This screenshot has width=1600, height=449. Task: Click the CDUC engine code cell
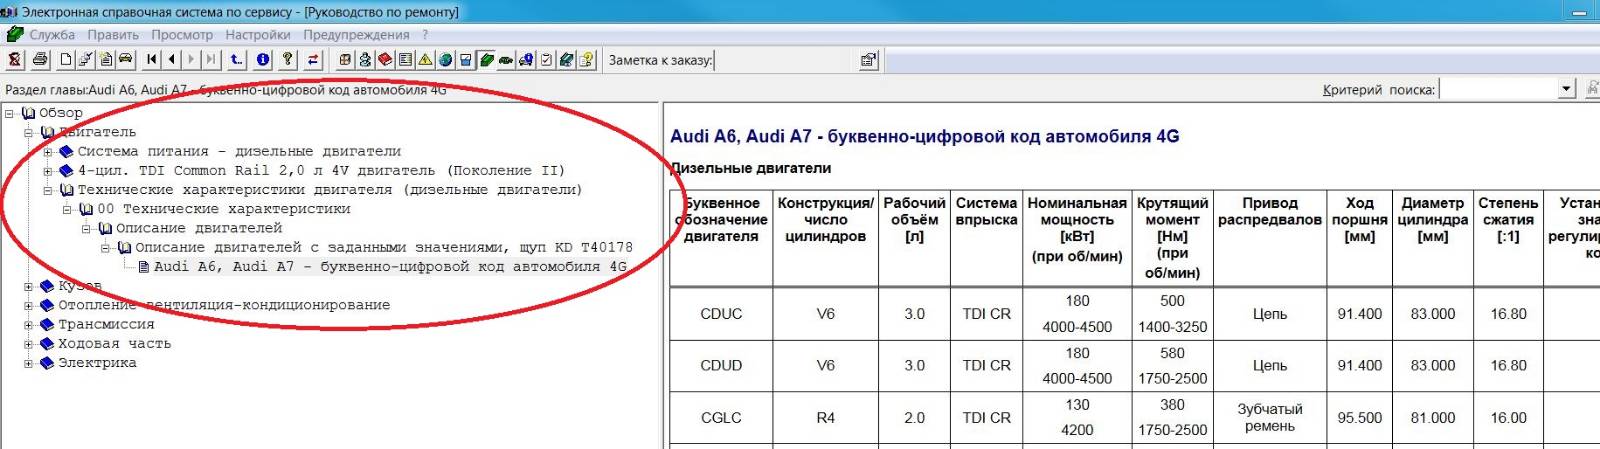(721, 314)
